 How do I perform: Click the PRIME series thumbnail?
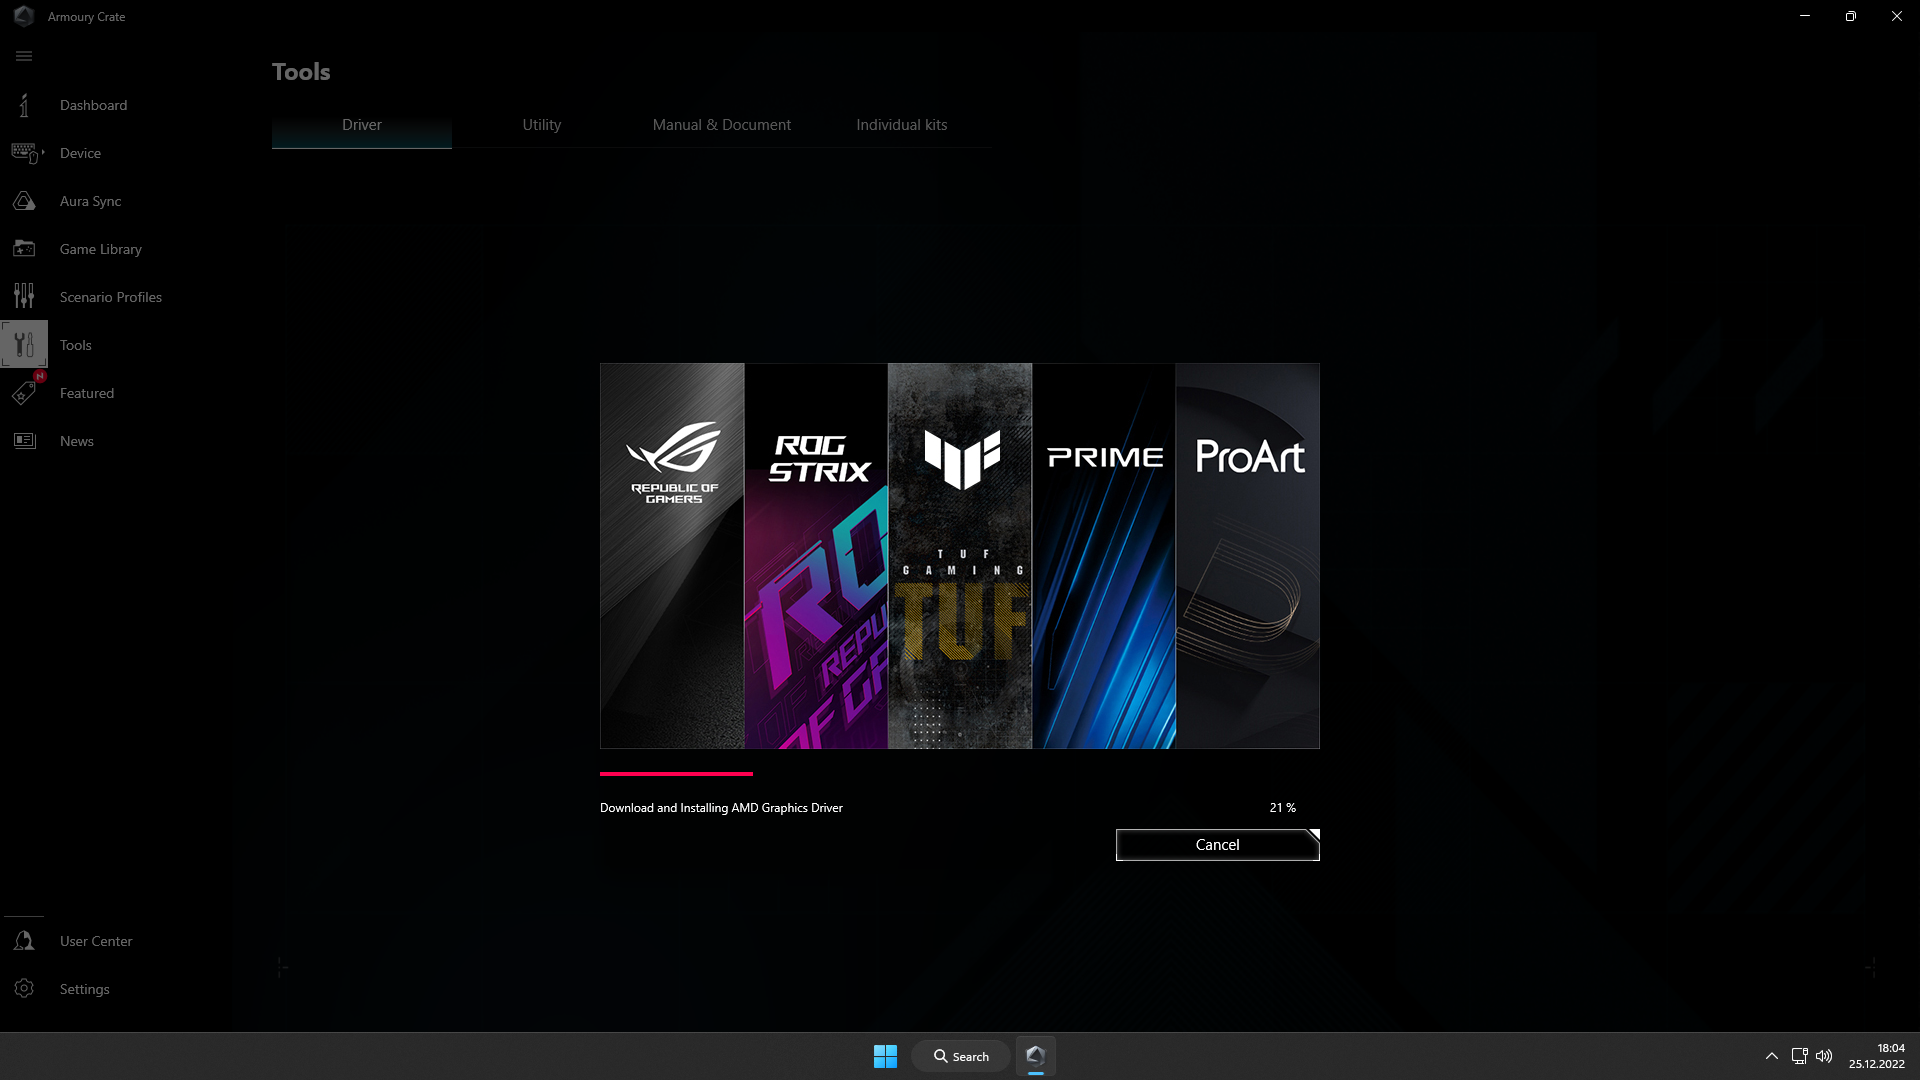click(1104, 555)
